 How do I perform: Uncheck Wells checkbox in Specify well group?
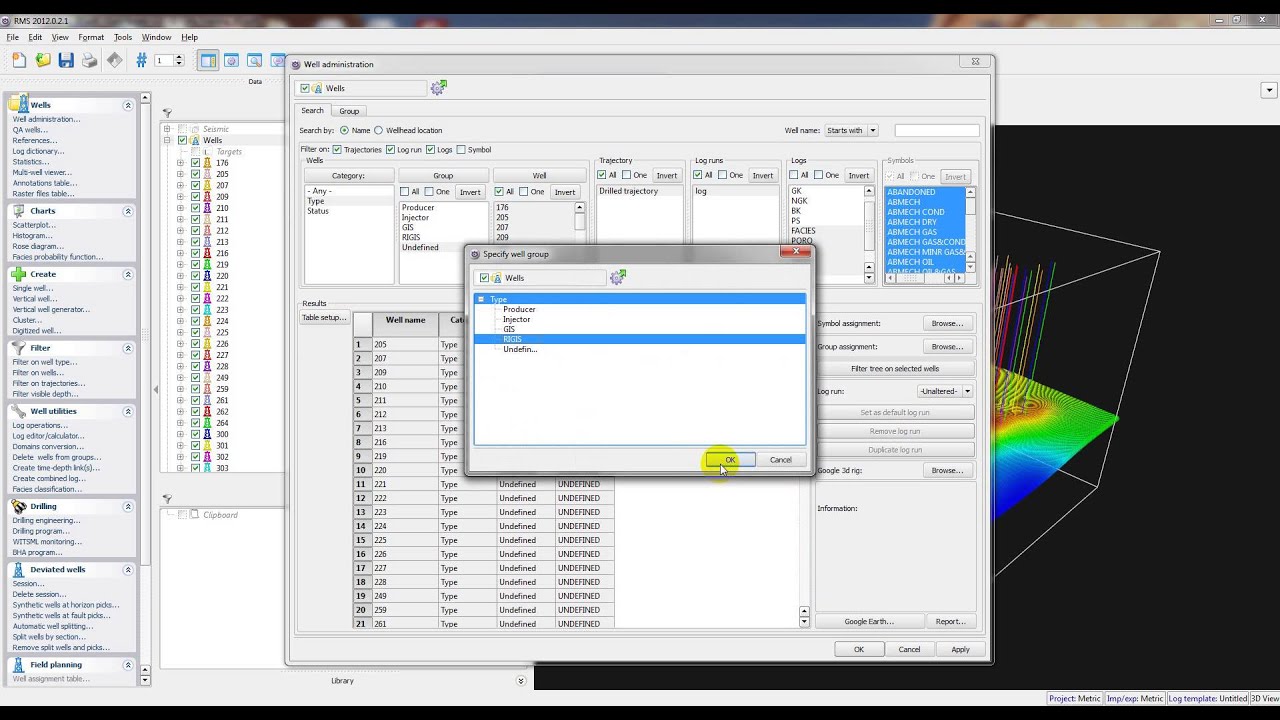coord(485,278)
